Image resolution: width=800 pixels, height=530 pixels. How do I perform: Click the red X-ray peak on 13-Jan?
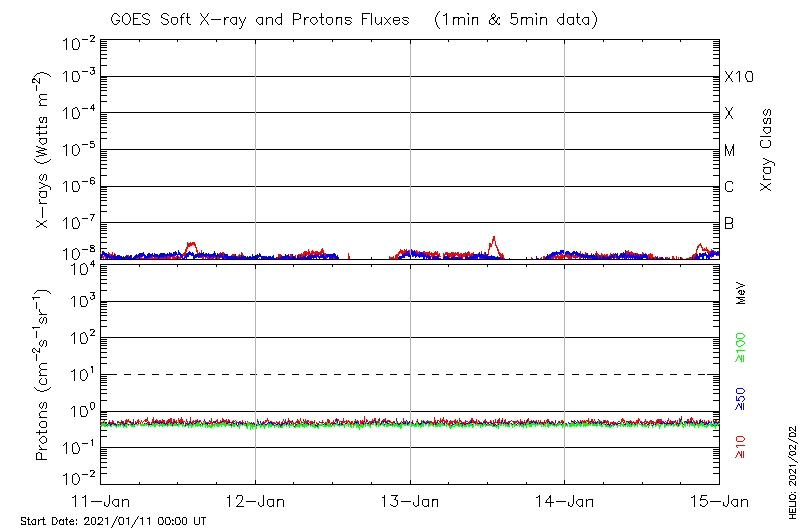click(493, 241)
